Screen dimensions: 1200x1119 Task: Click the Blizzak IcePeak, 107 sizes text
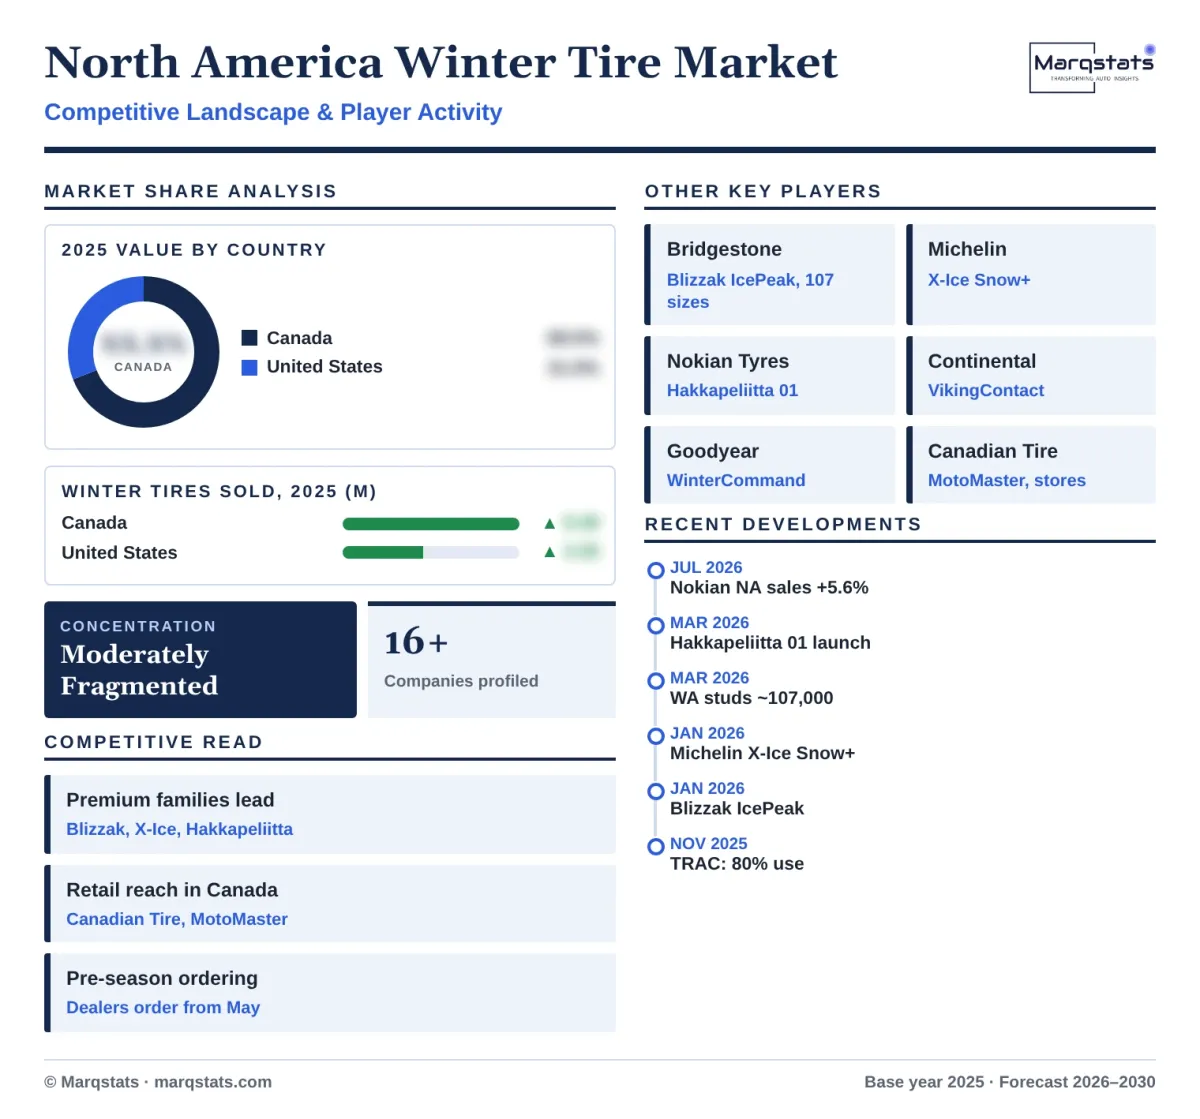click(x=750, y=291)
